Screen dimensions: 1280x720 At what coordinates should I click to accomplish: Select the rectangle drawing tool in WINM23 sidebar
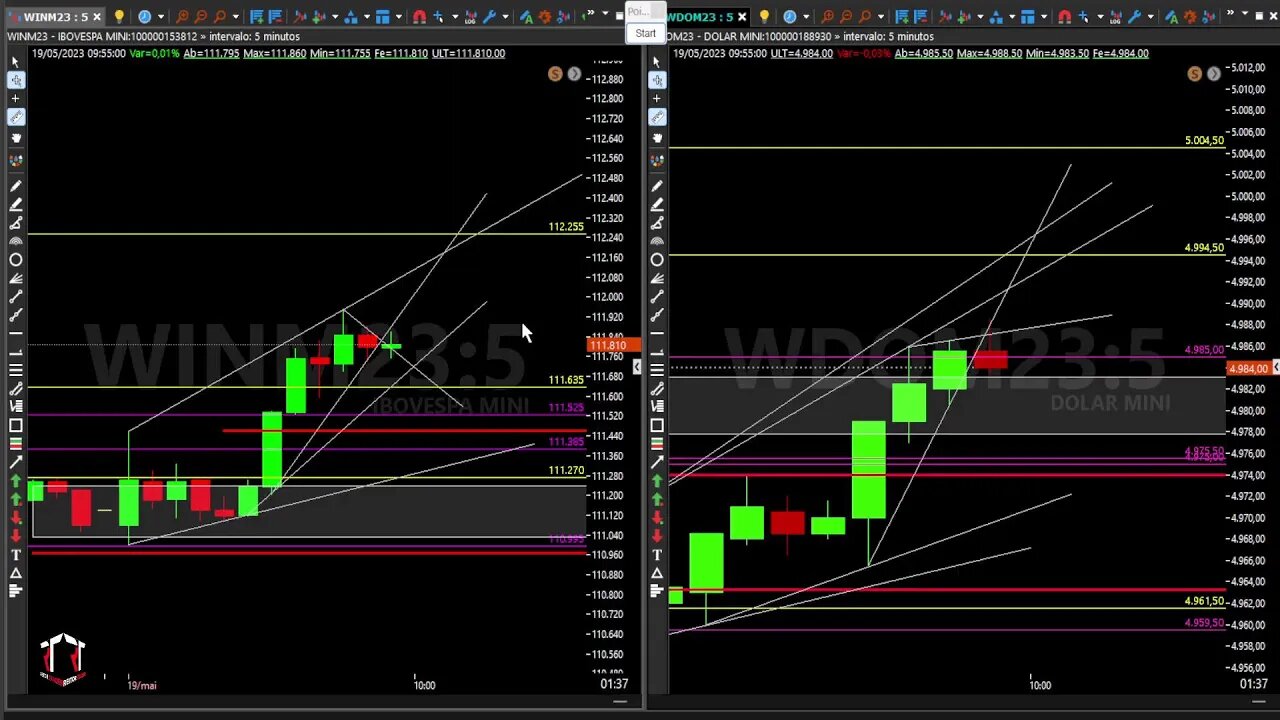(16, 426)
